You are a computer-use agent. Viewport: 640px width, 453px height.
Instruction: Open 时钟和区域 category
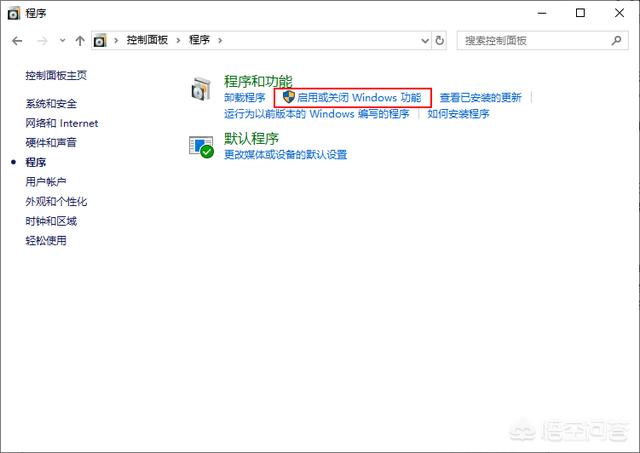[51, 221]
